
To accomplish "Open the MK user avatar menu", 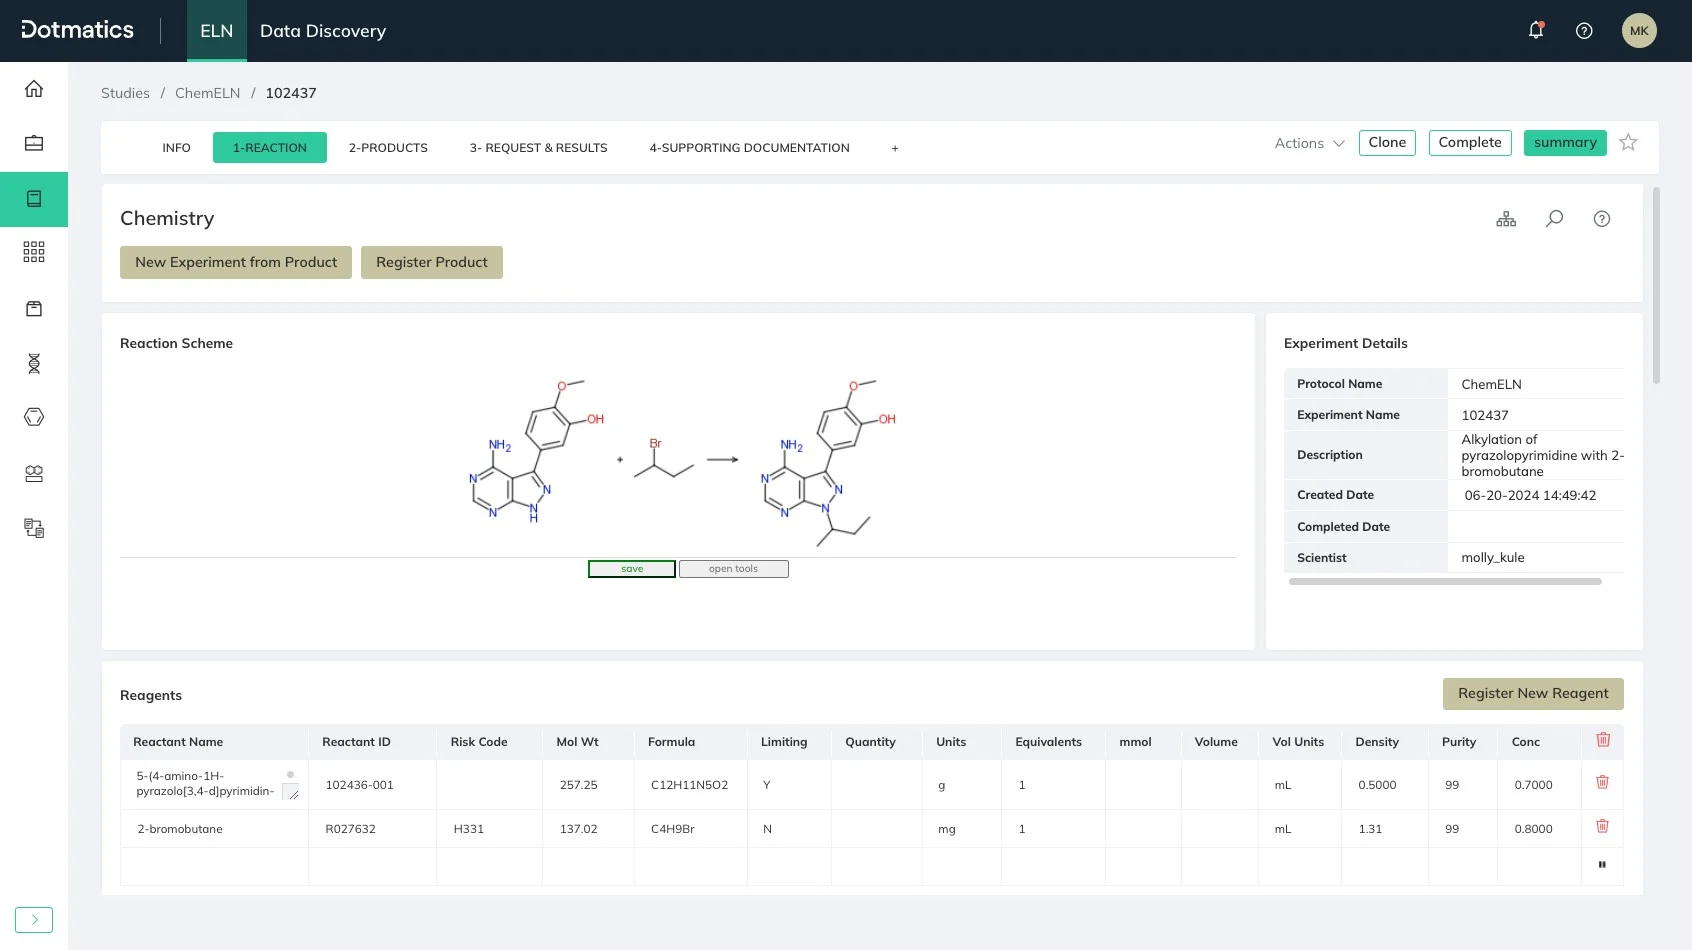I will point(1639,31).
